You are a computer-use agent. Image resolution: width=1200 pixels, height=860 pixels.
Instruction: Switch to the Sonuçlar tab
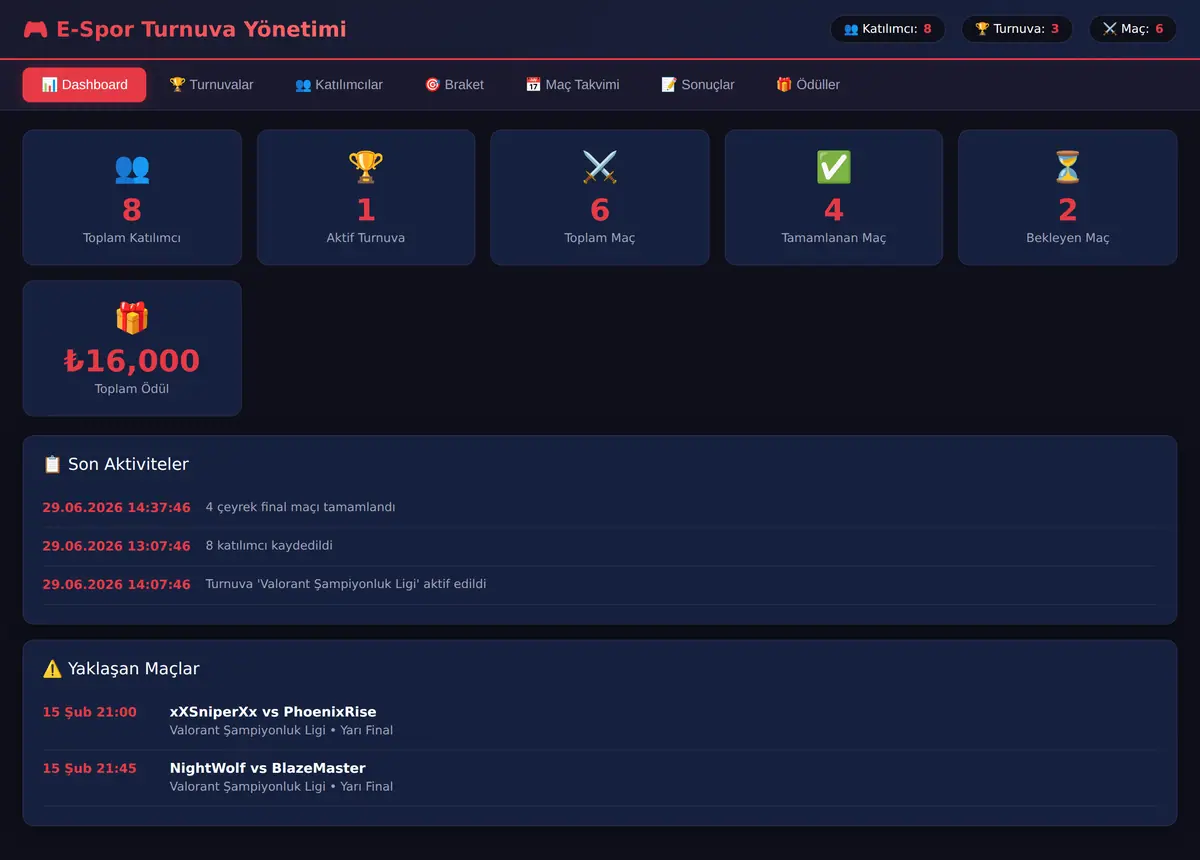(698, 85)
